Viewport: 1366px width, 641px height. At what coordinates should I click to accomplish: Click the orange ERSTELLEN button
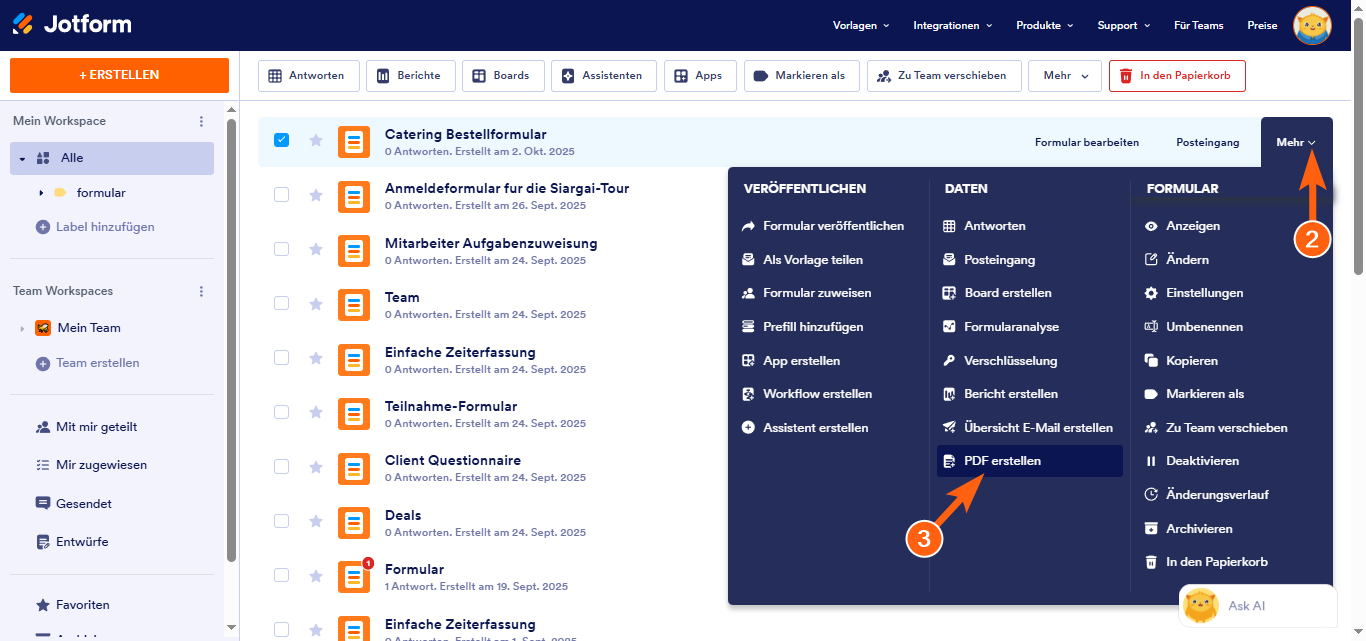pos(119,75)
